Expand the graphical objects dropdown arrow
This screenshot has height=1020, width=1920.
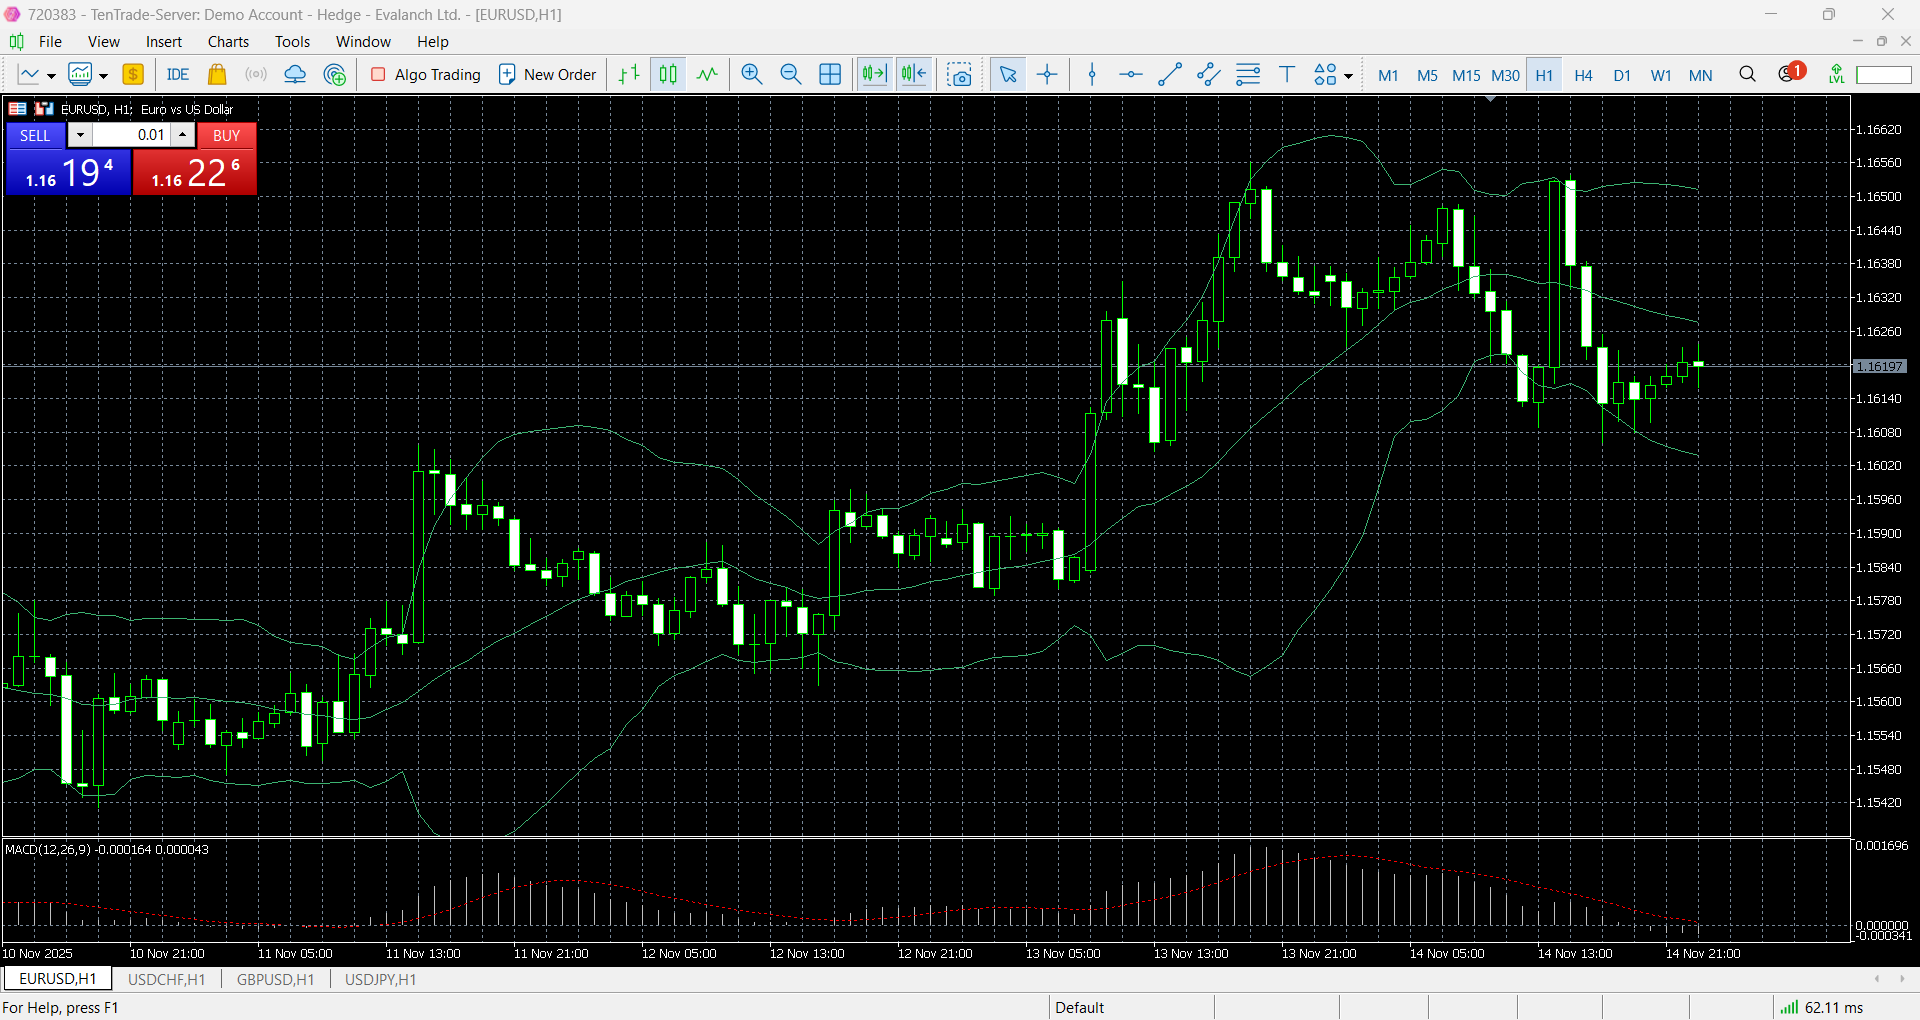(1348, 76)
